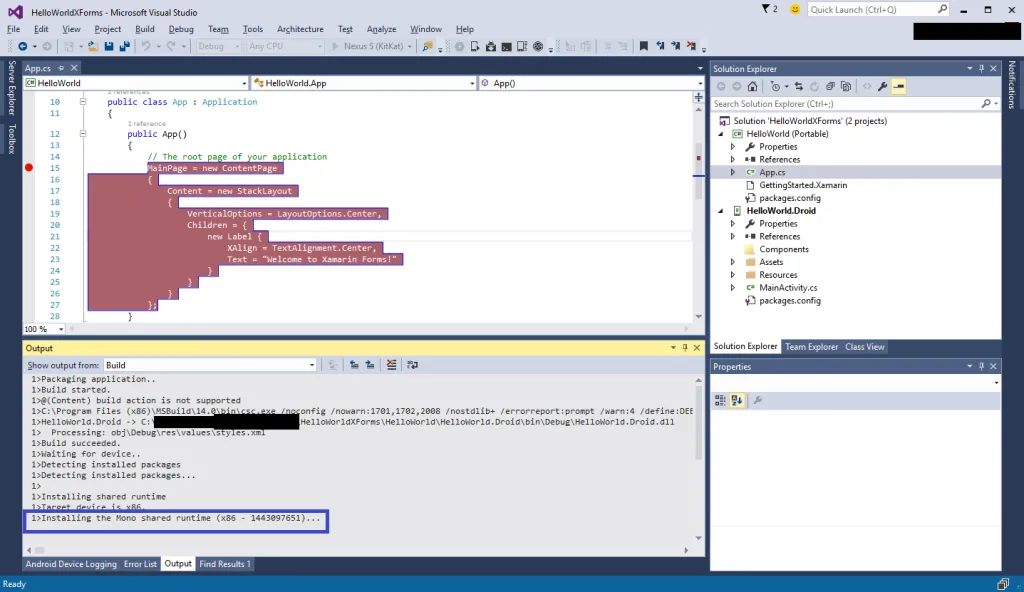Pin the App.cs editor tab
The image size is (1024, 592).
(x=61, y=68)
